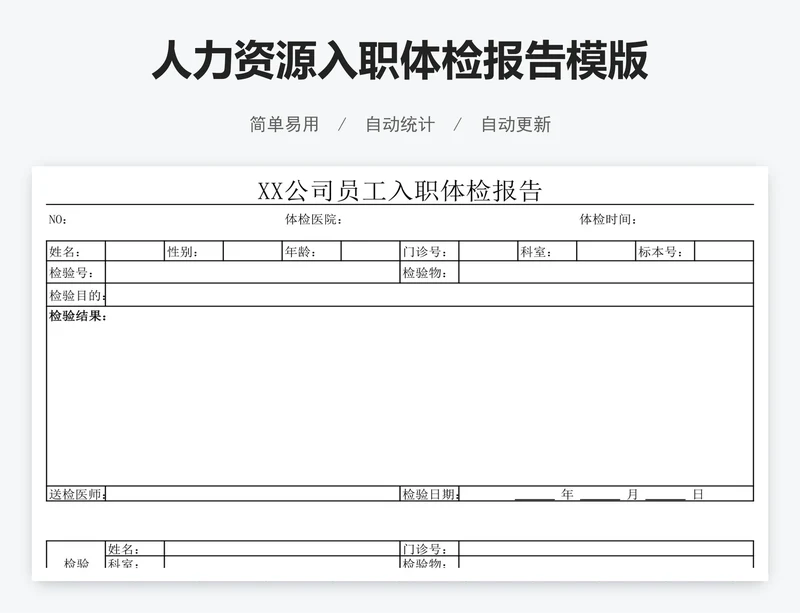
Task: Select the 年龄: label cell
Action: (x=311, y=251)
